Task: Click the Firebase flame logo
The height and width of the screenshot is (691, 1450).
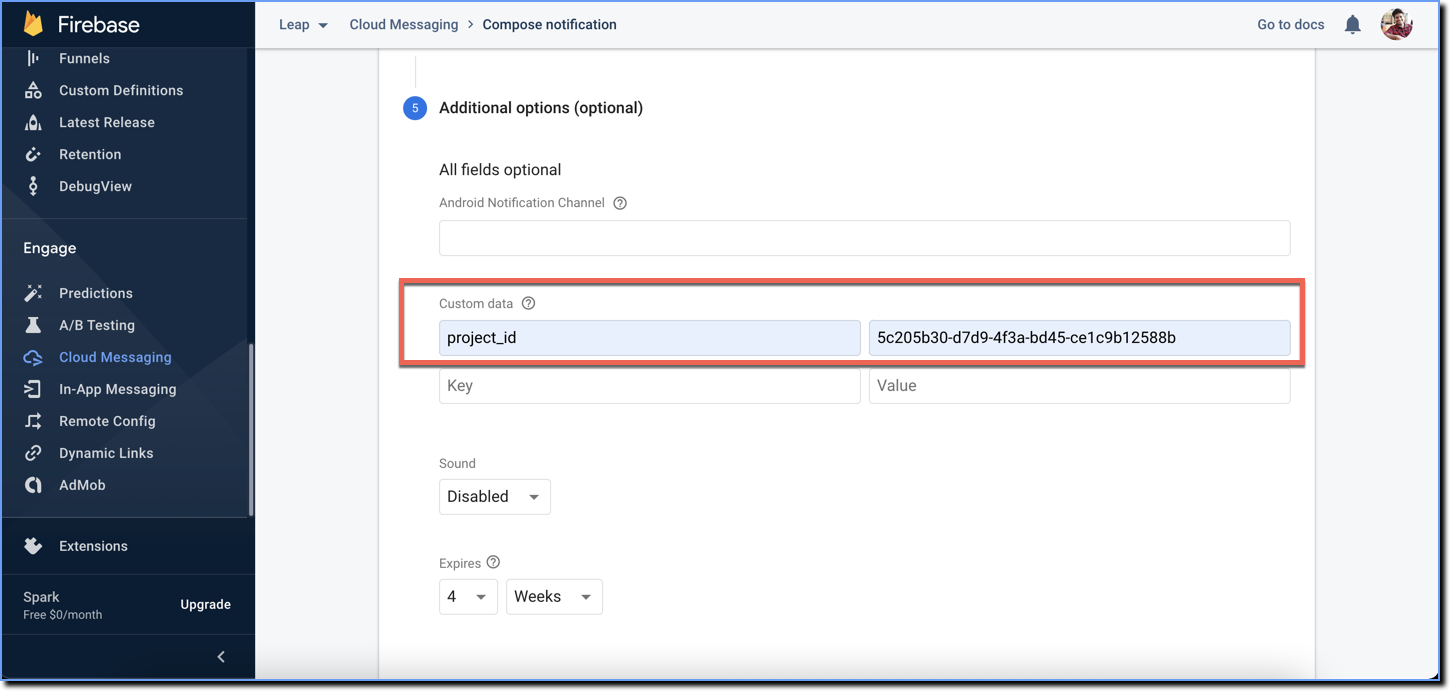Action: (x=34, y=24)
